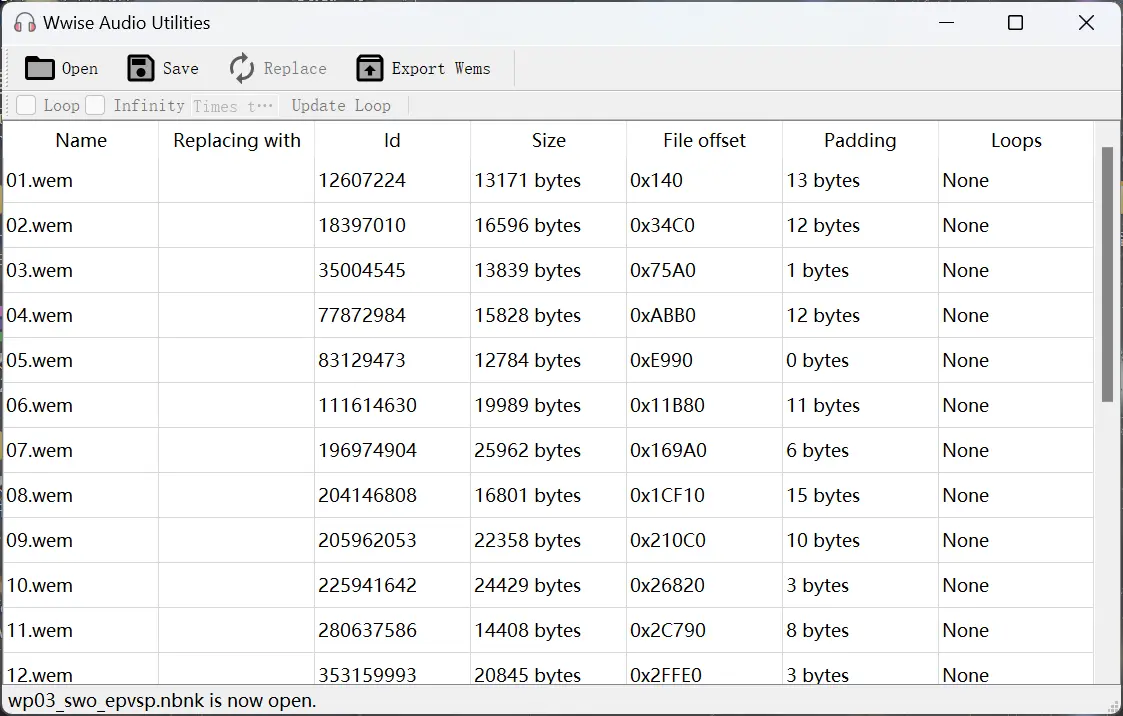This screenshot has height=716, width=1123.
Task: Click the Times loop count field
Action: 232,106
